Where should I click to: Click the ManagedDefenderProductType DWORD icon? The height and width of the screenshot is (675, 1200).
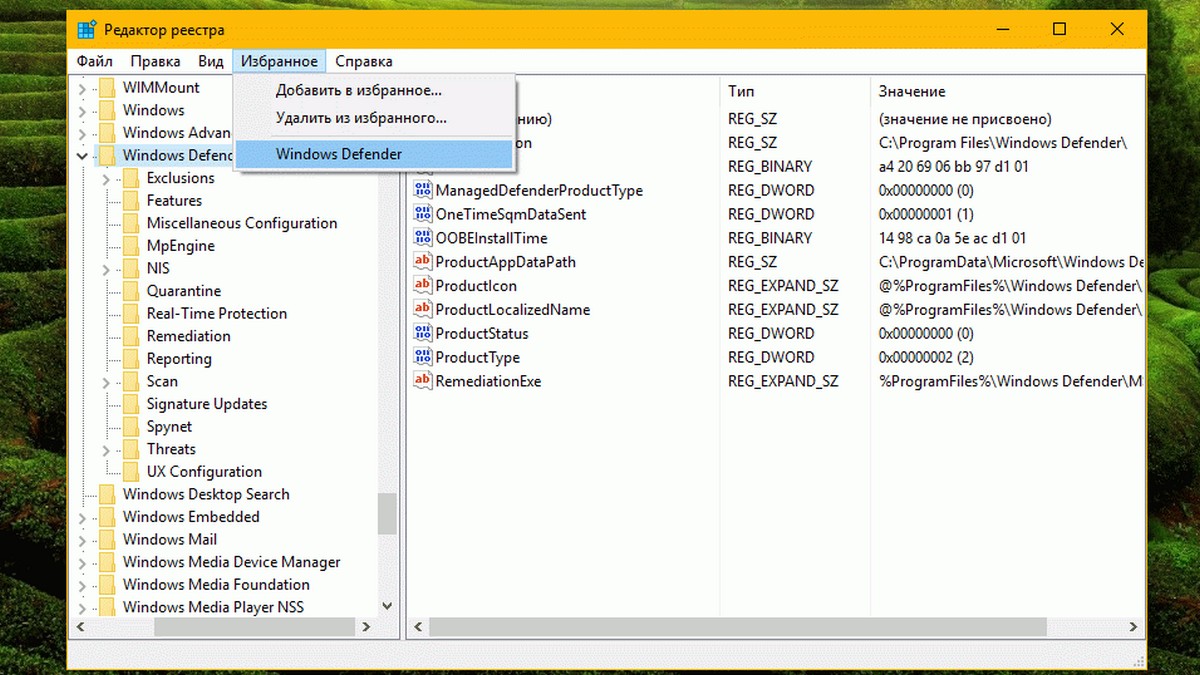point(422,190)
